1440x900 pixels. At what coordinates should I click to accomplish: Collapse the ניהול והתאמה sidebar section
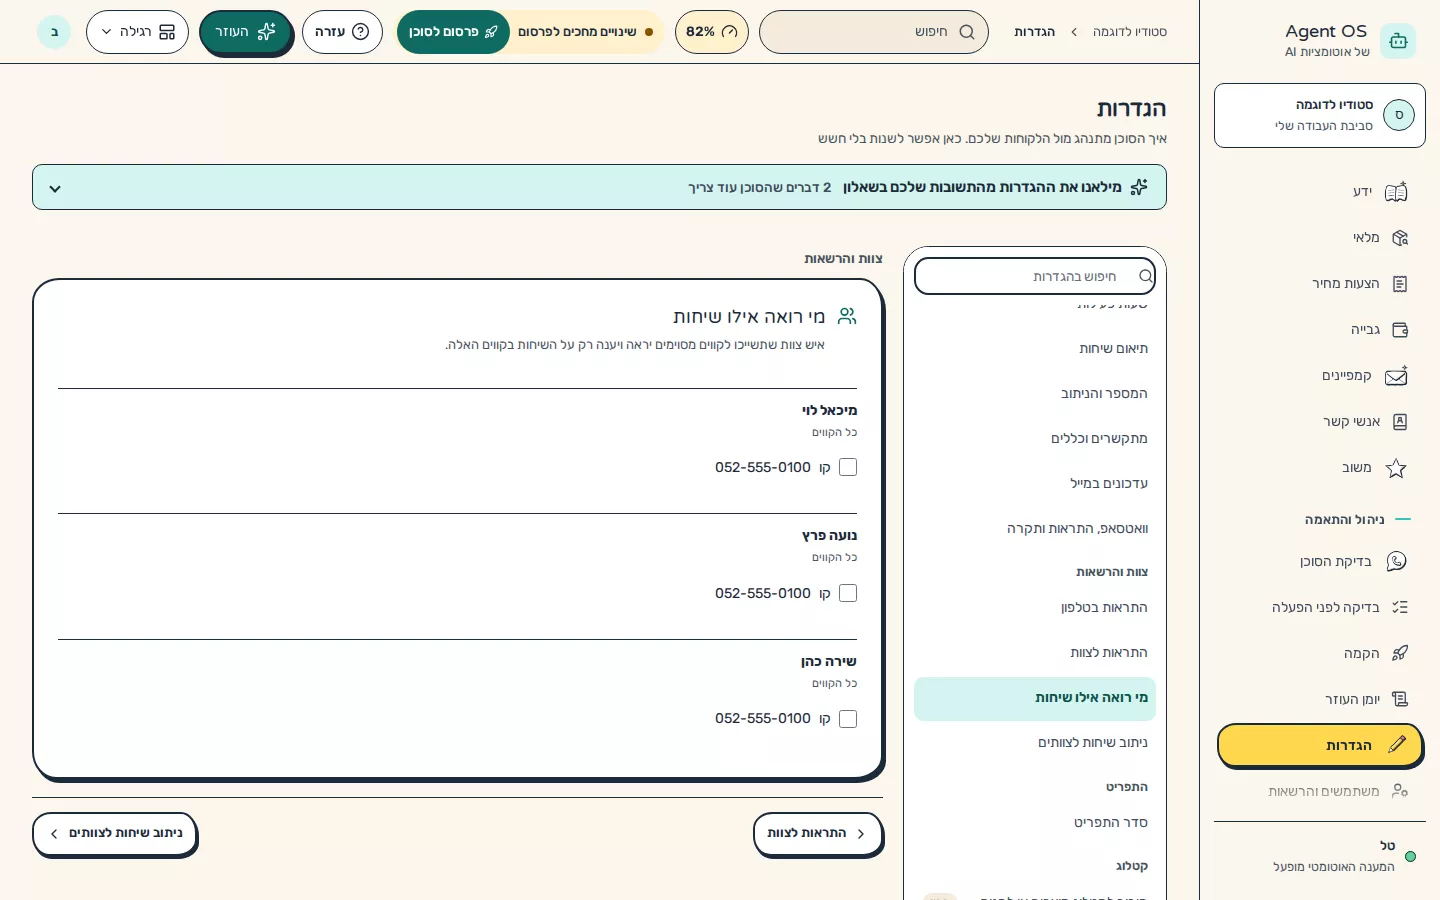tap(1356, 520)
